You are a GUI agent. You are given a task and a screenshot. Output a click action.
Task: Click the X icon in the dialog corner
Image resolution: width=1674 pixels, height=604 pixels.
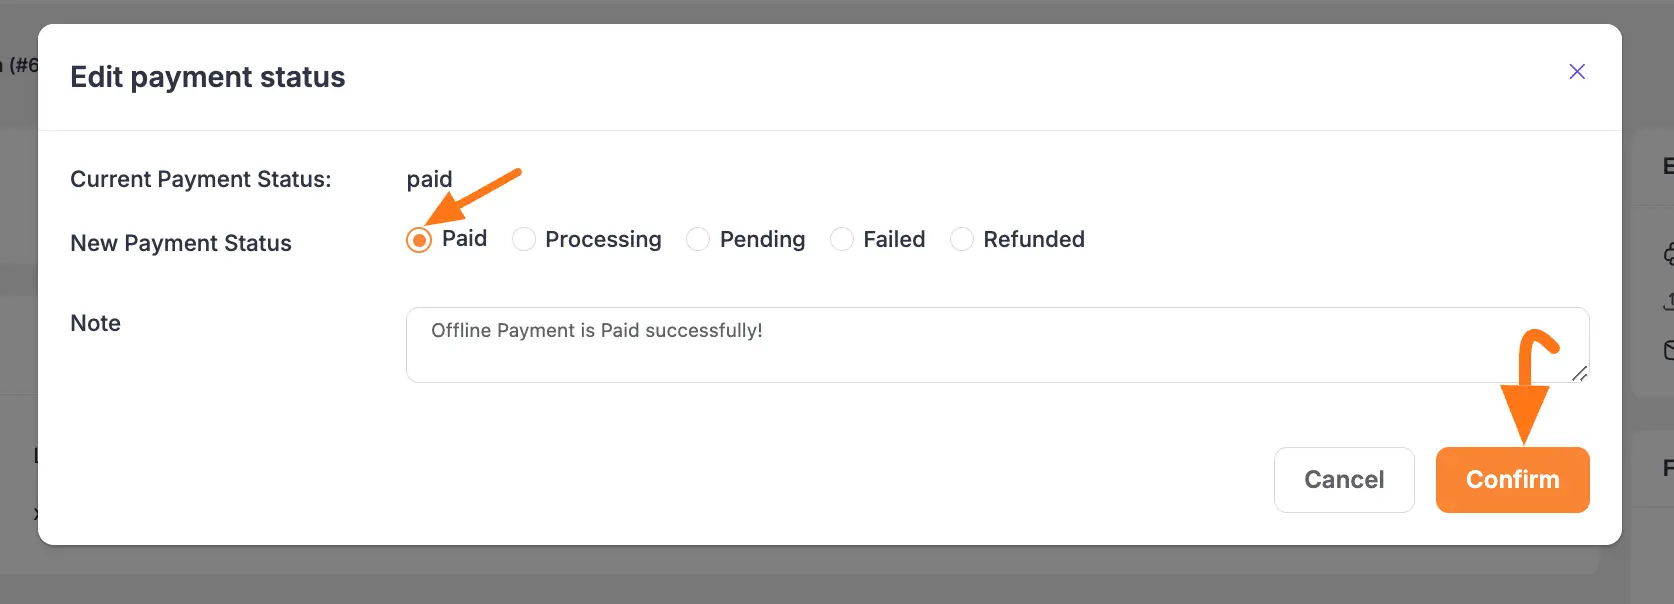pos(1577,71)
